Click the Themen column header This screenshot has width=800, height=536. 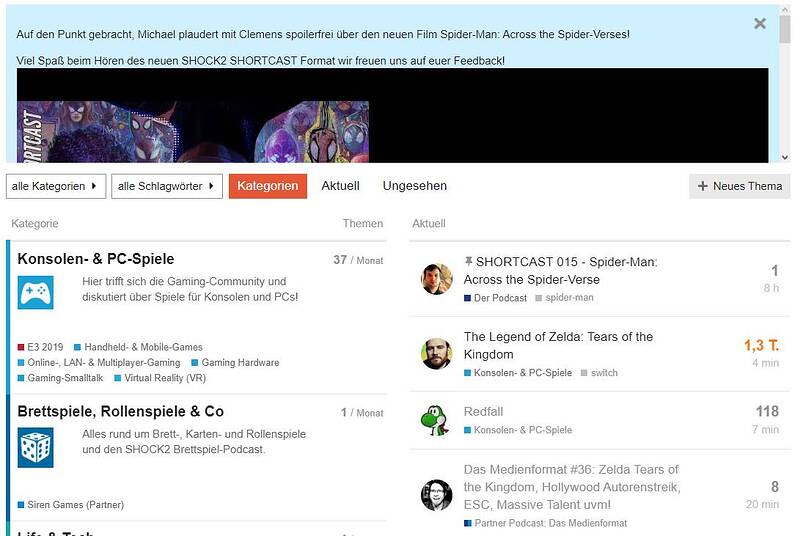(x=363, y=223)
